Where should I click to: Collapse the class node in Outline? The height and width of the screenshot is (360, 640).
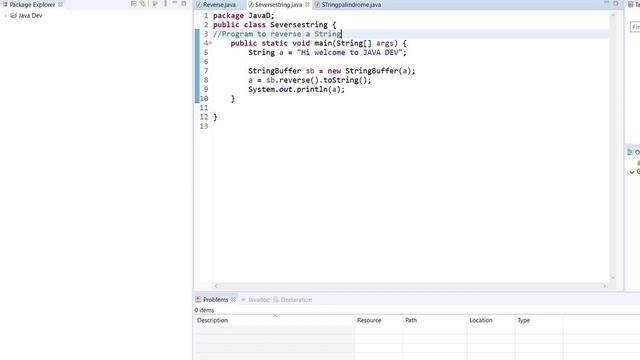pos(632,172)
